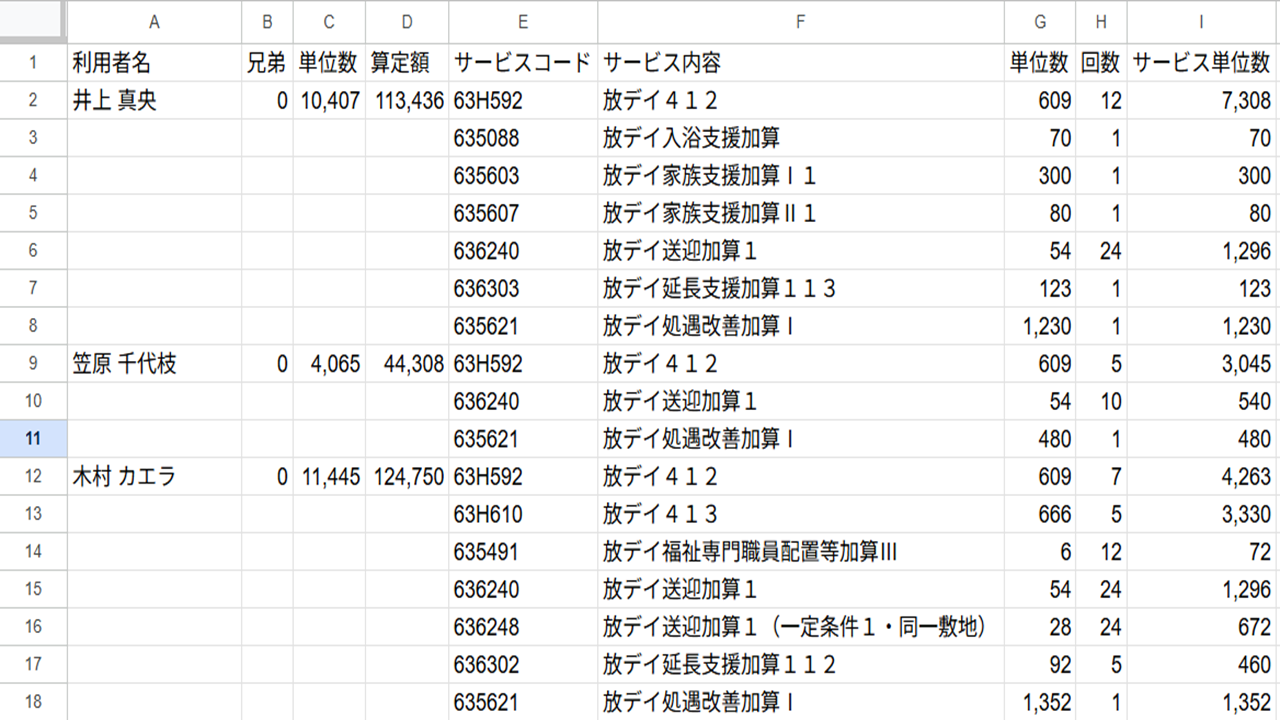Click the row 1 header
Viewport: 1280px width, 720px height.
point(33,63)
